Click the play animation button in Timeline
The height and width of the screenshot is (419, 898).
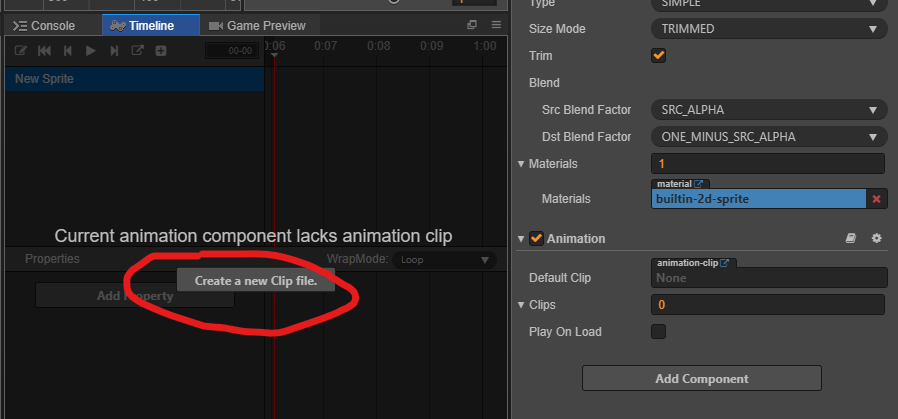coord(91,50)
